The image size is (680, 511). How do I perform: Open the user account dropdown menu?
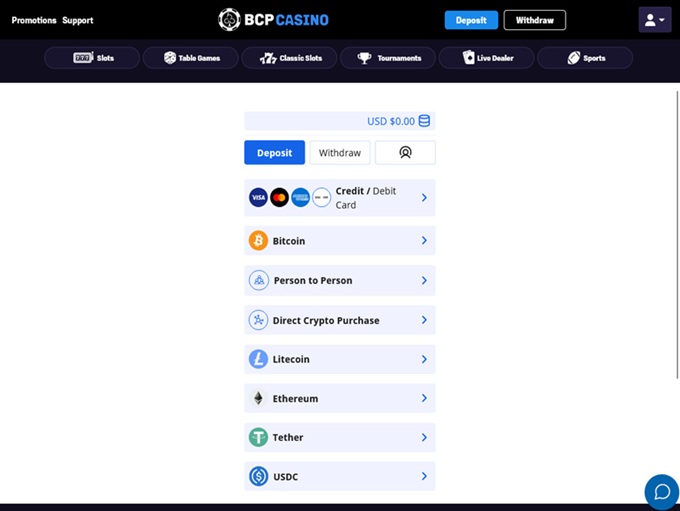[655, 20]
